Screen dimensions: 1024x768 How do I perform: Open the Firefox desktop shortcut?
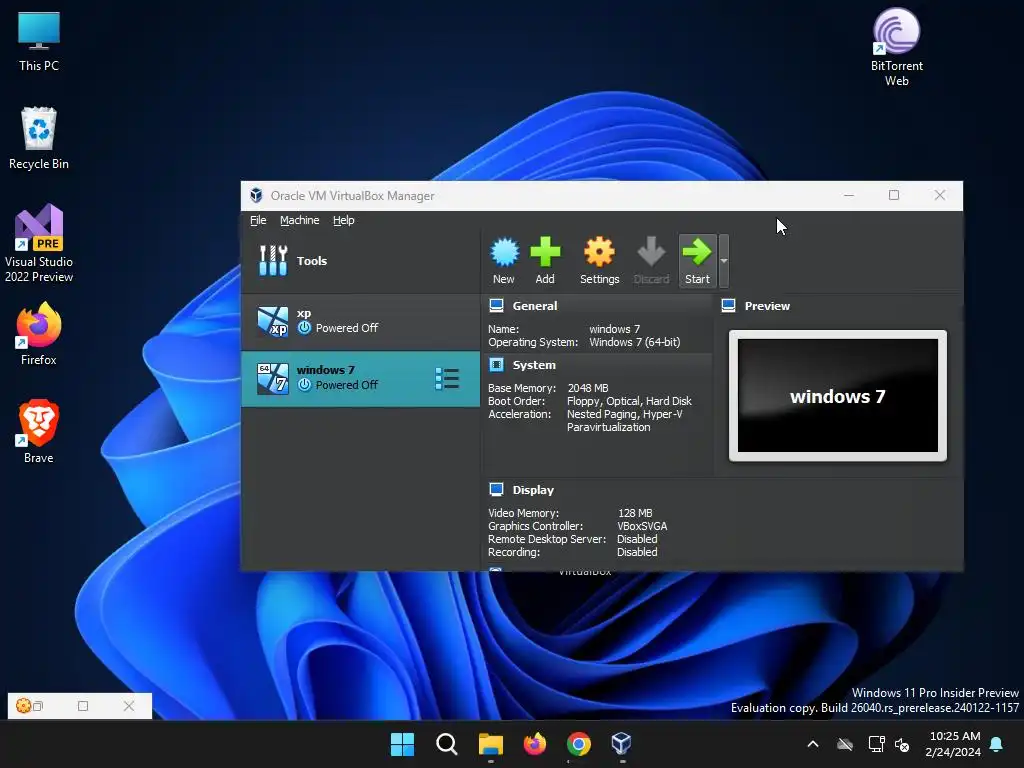39,334
